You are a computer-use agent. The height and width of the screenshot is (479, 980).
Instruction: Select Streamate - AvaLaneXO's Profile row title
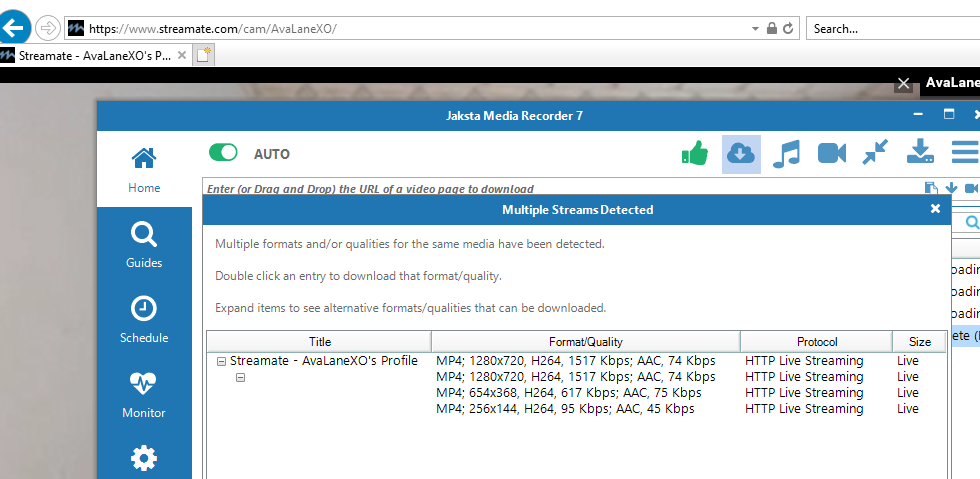coord(324,361)
